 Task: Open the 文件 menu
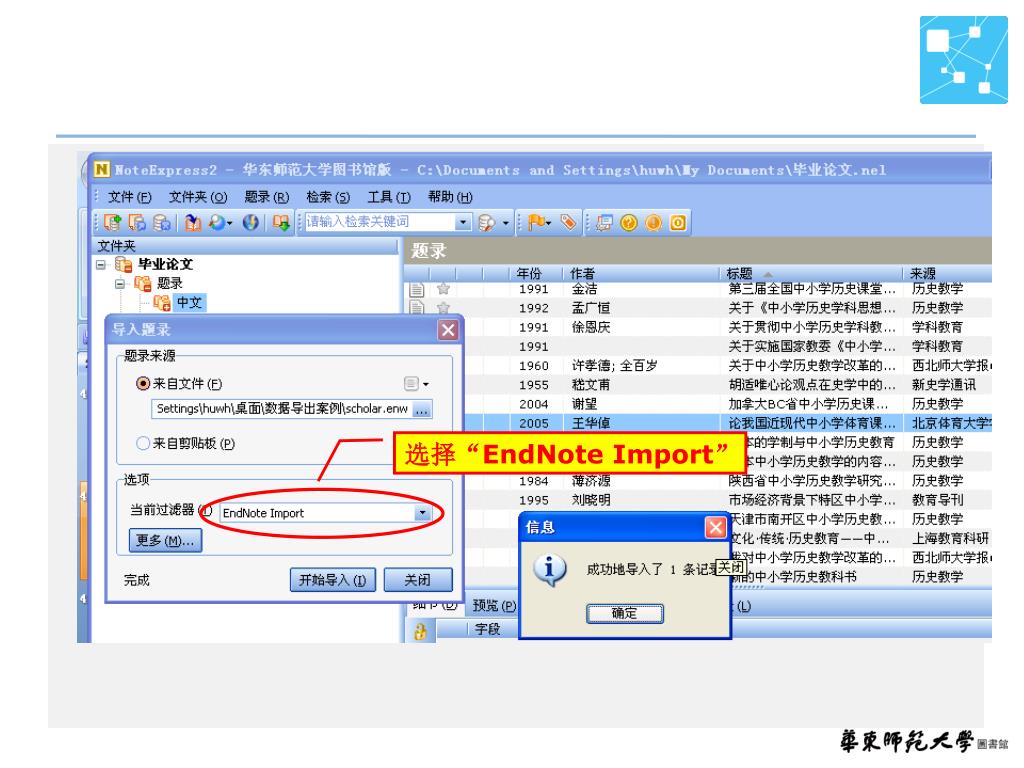(129, 197)
